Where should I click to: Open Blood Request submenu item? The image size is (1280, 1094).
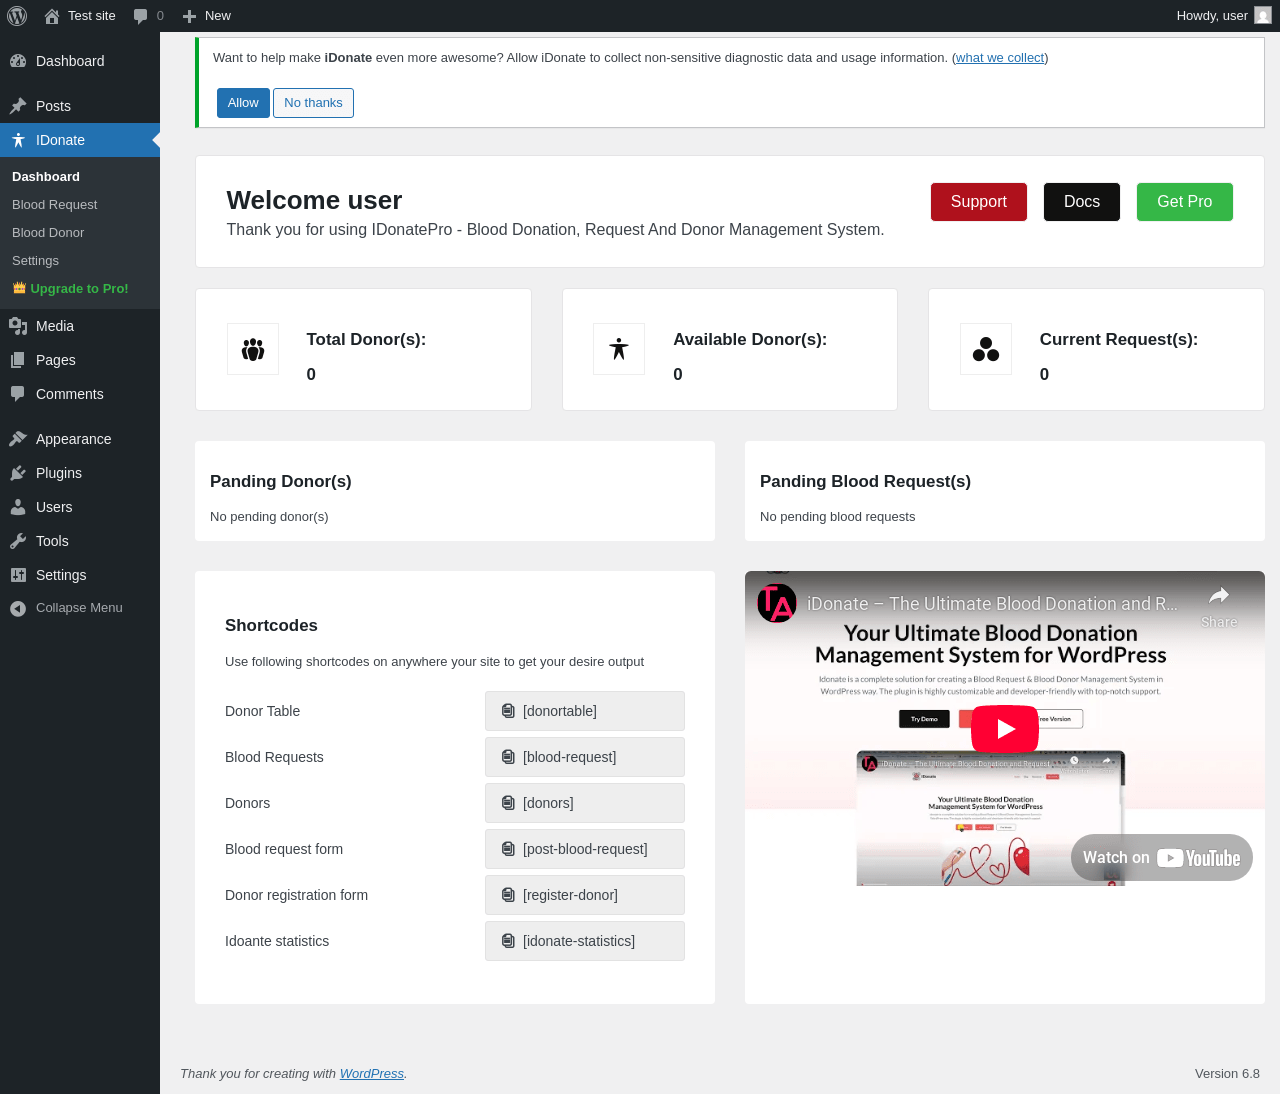(x=55, y=205)
